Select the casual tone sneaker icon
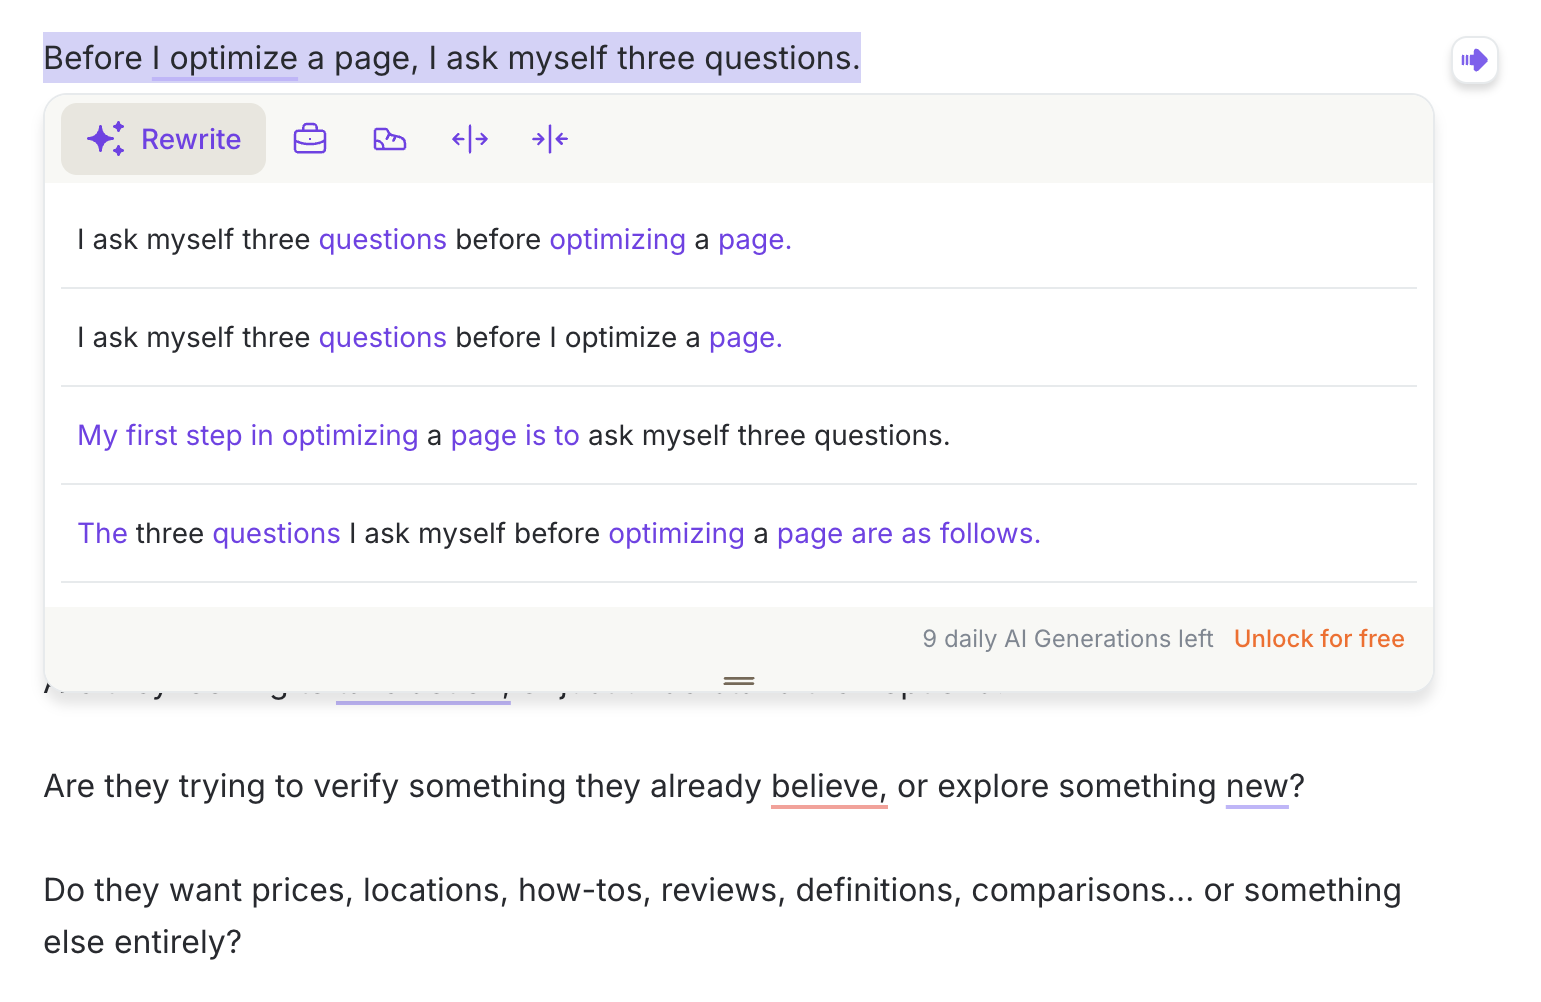The width and height of the screenshot is (1541, 1002). click(390, 139)
